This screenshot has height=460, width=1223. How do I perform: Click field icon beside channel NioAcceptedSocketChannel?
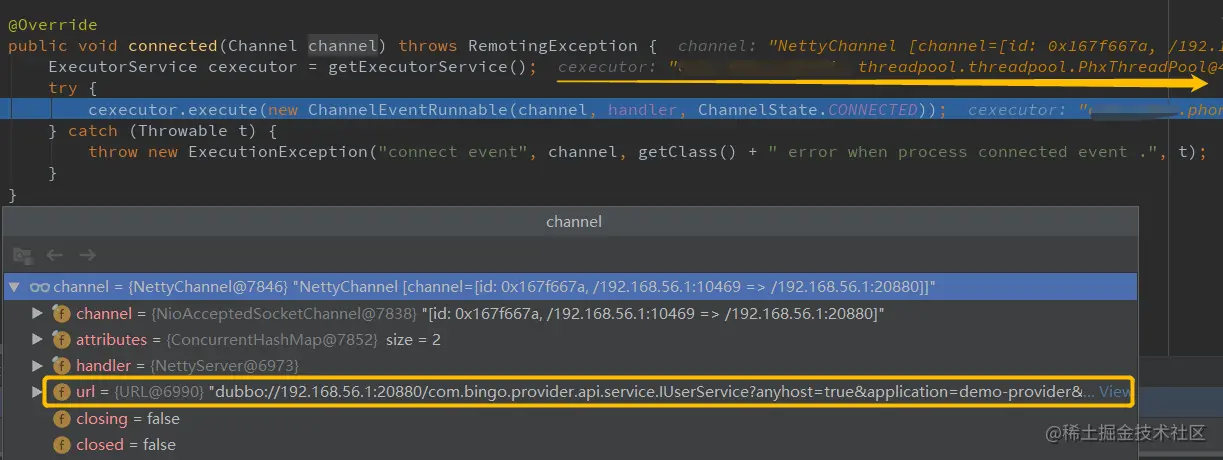61,314
